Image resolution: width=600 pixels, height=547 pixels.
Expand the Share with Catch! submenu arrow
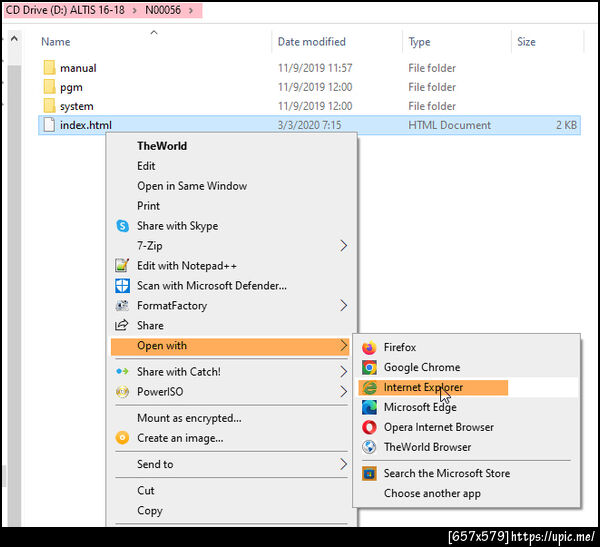343,371
